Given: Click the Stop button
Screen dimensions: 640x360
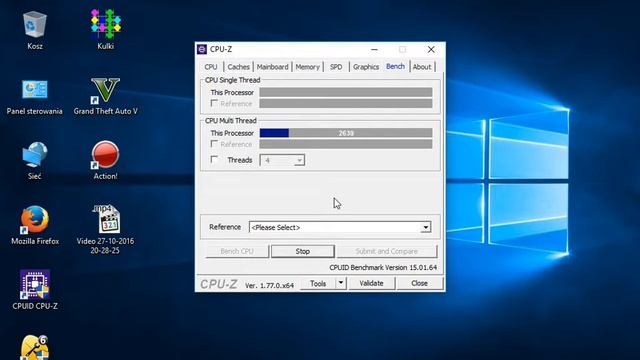Looking at the screenshot, I should pyautogui.click(x=303, y=251).
